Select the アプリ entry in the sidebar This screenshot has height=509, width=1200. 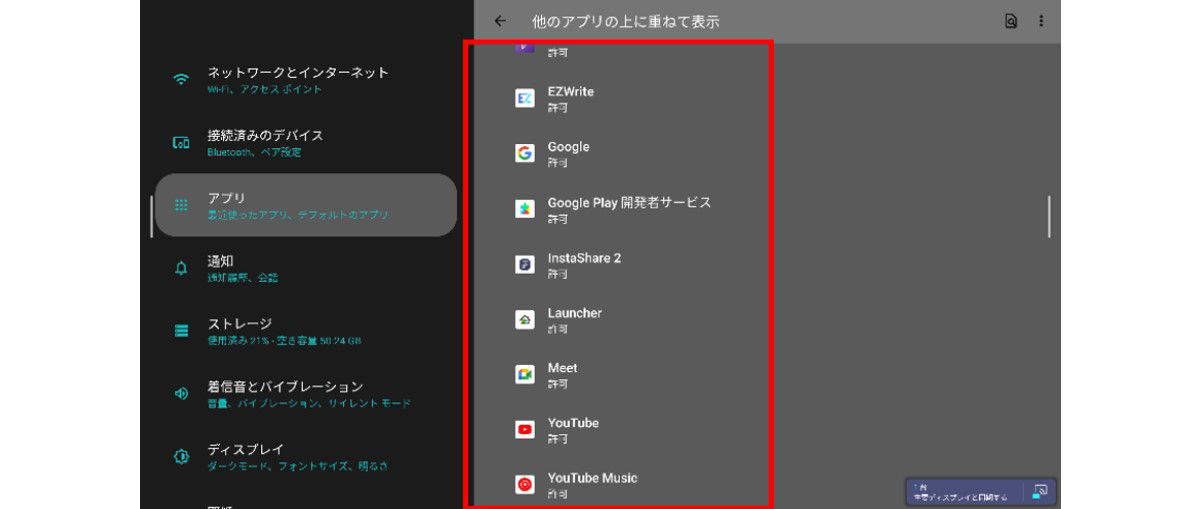coord(306,205)
